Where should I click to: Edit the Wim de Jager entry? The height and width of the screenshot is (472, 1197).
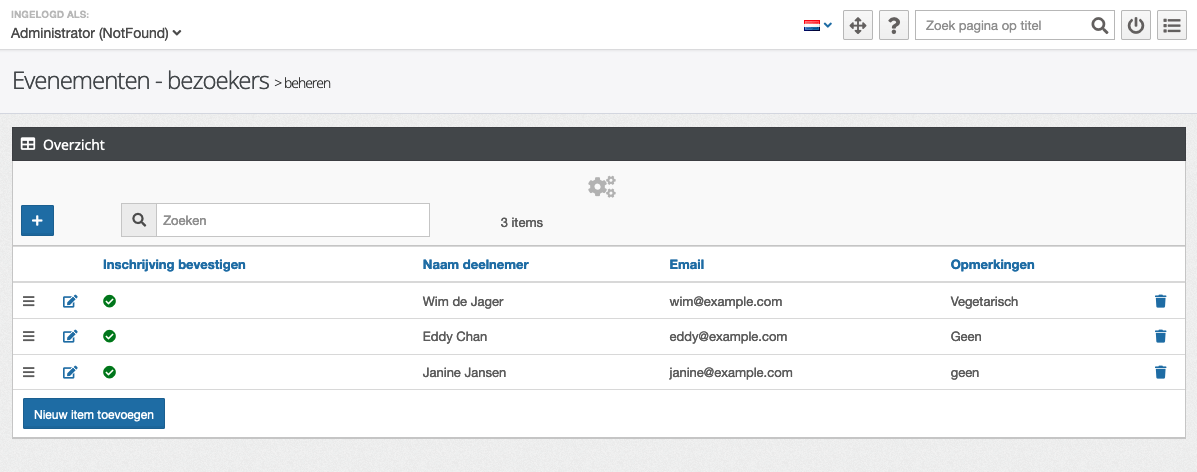pyautogui.click(x=70, y=301)
